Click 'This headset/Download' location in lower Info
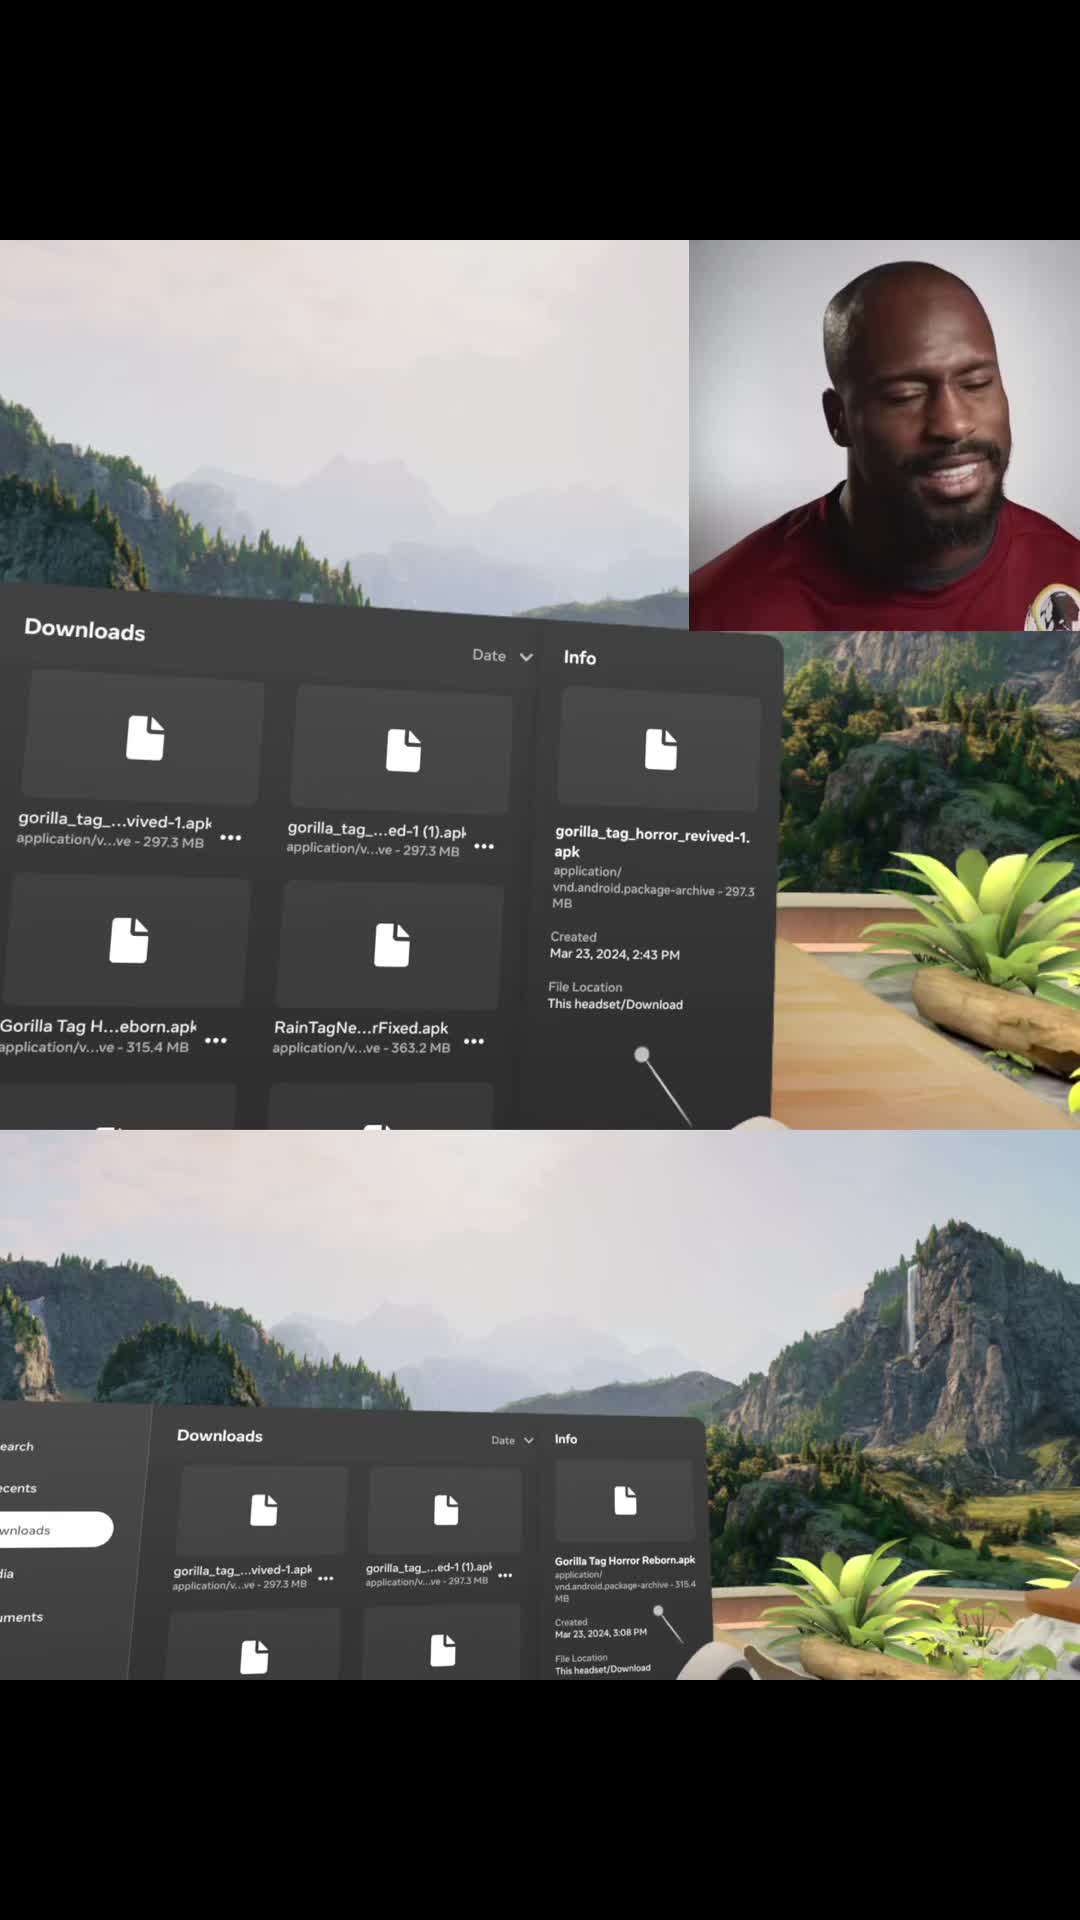 point(602,1669)
